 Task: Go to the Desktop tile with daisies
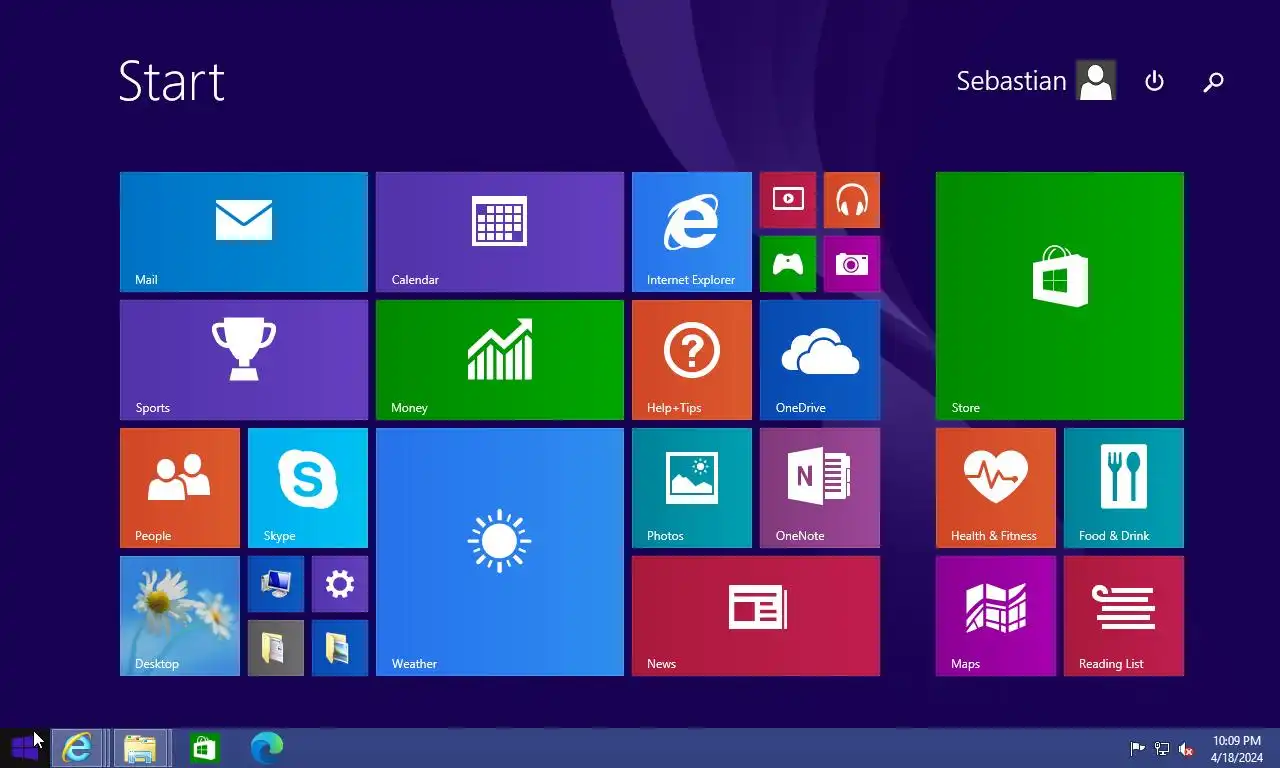point(180,616)
